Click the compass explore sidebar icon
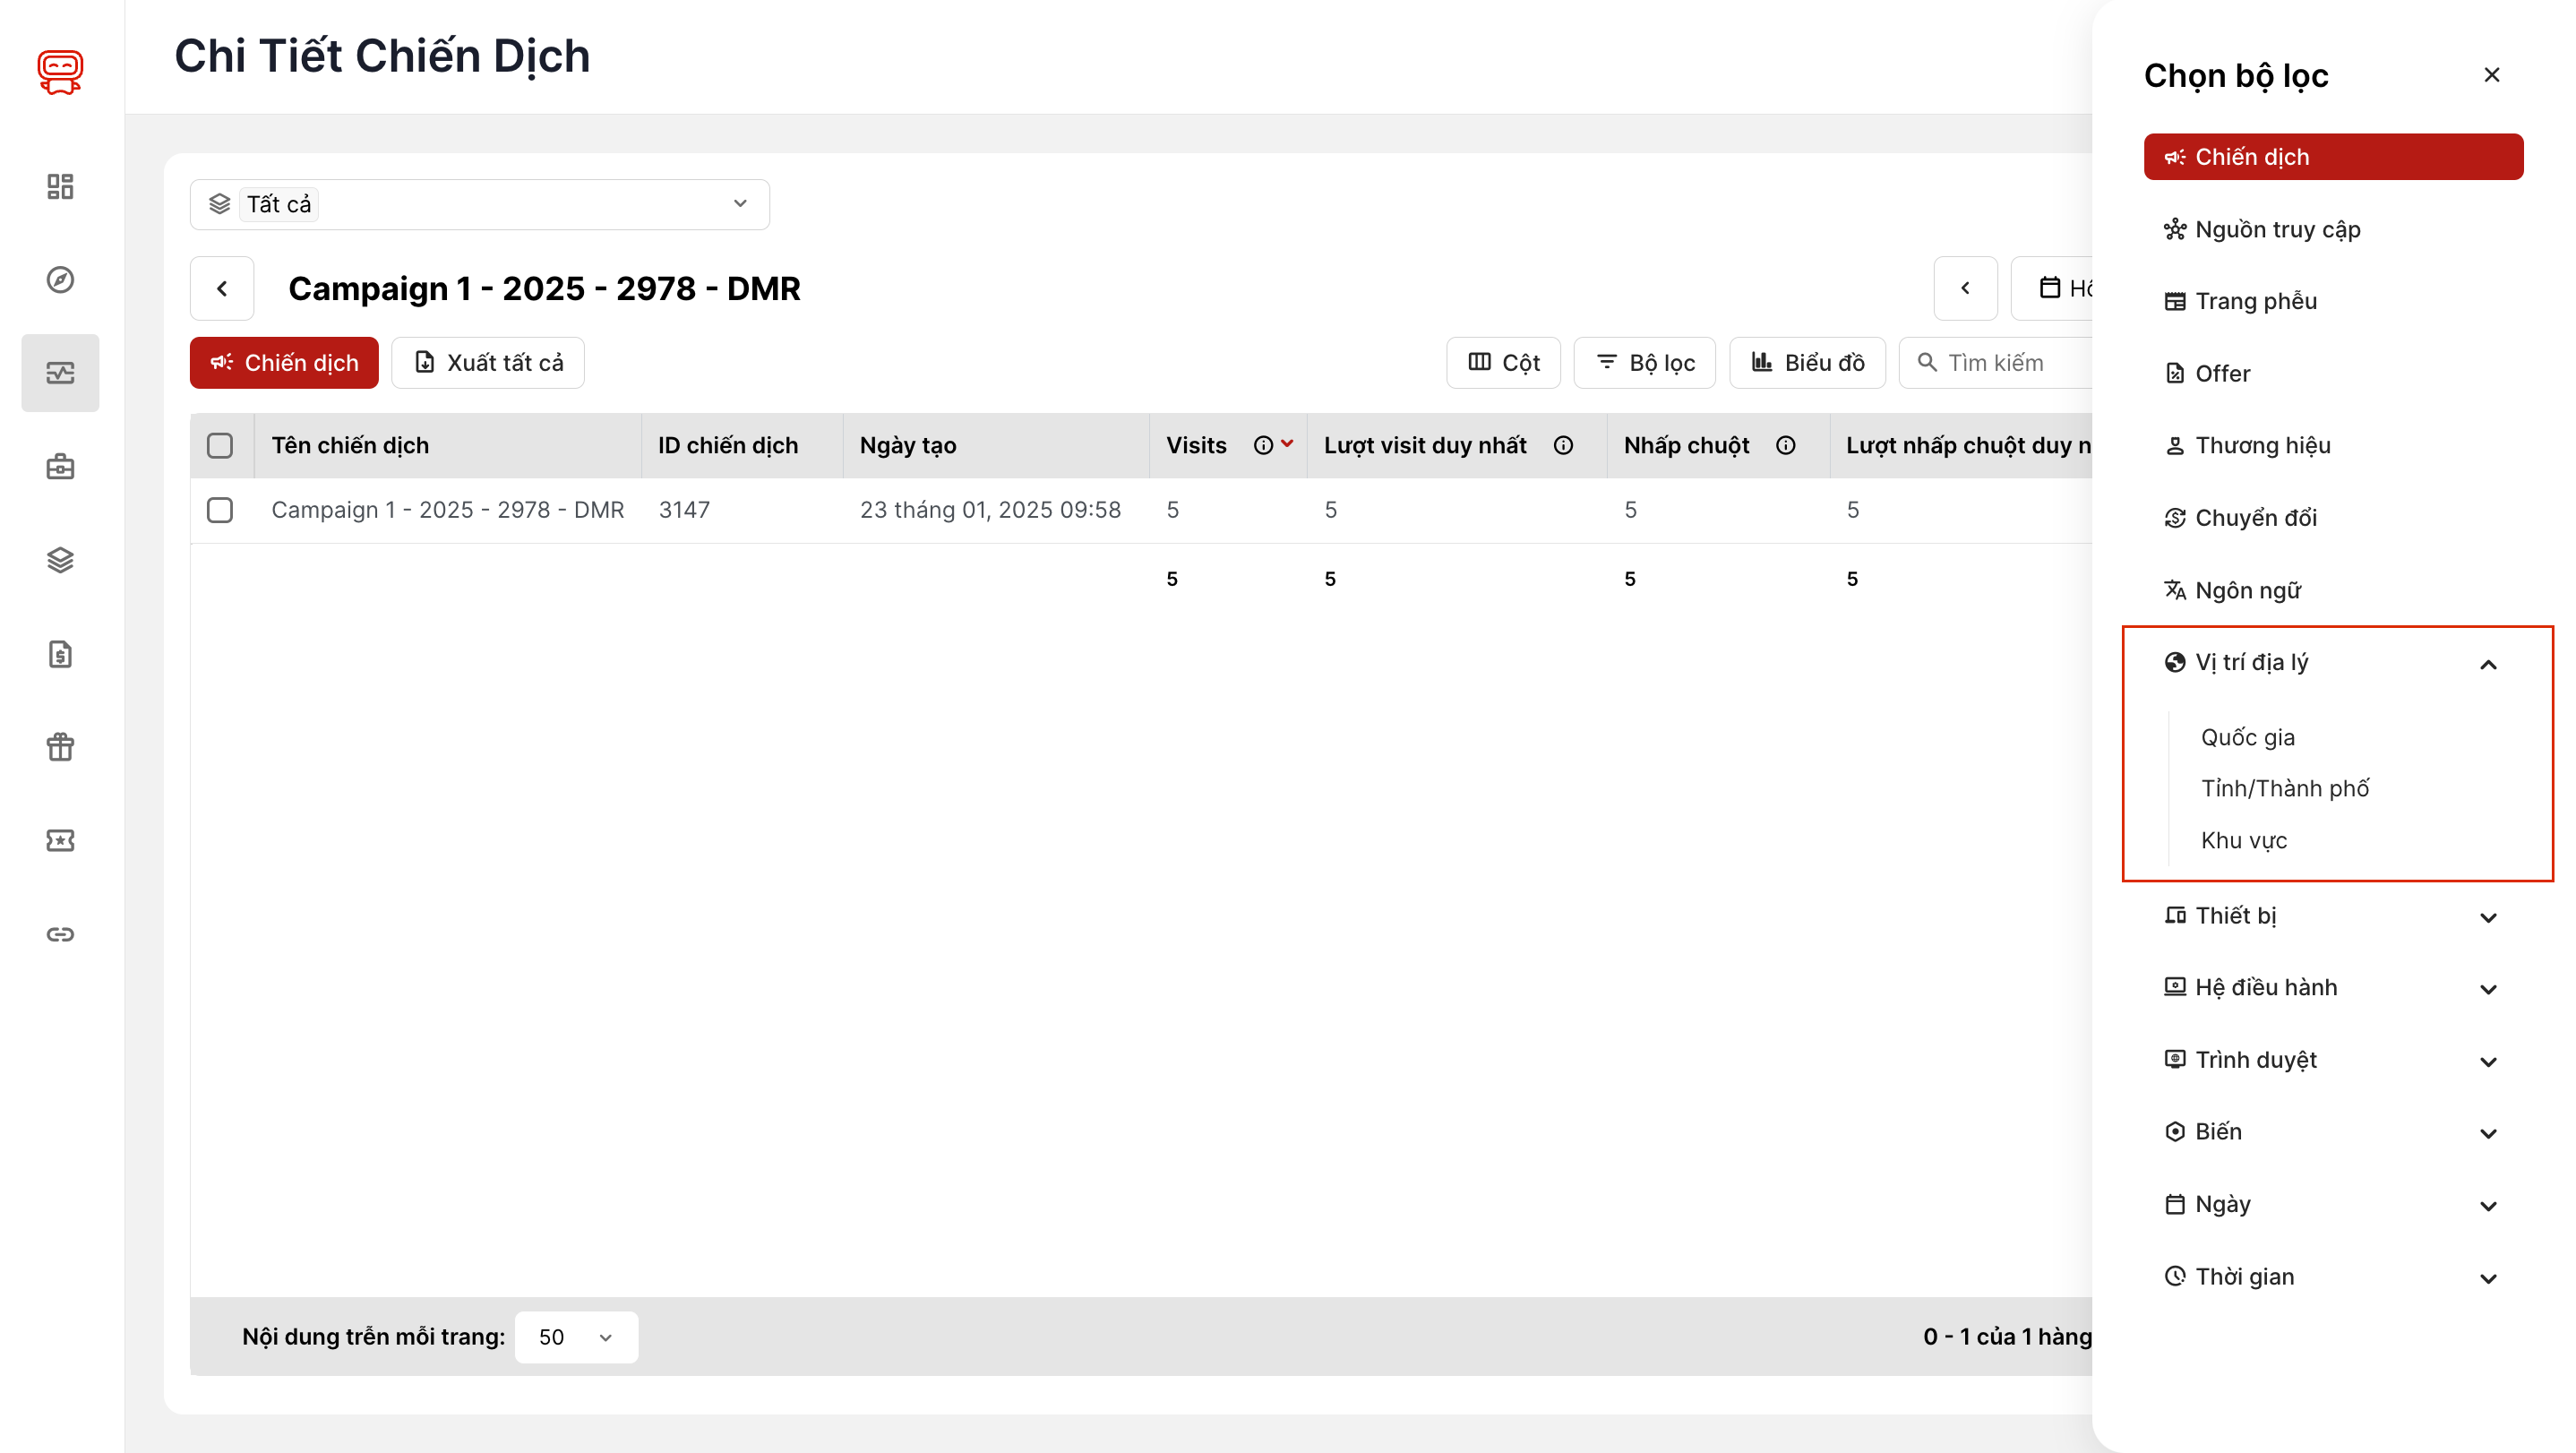 click(60, 280)
